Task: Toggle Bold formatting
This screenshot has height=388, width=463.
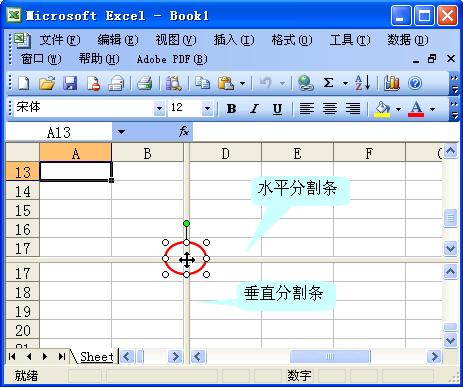Action: point(231,109)
